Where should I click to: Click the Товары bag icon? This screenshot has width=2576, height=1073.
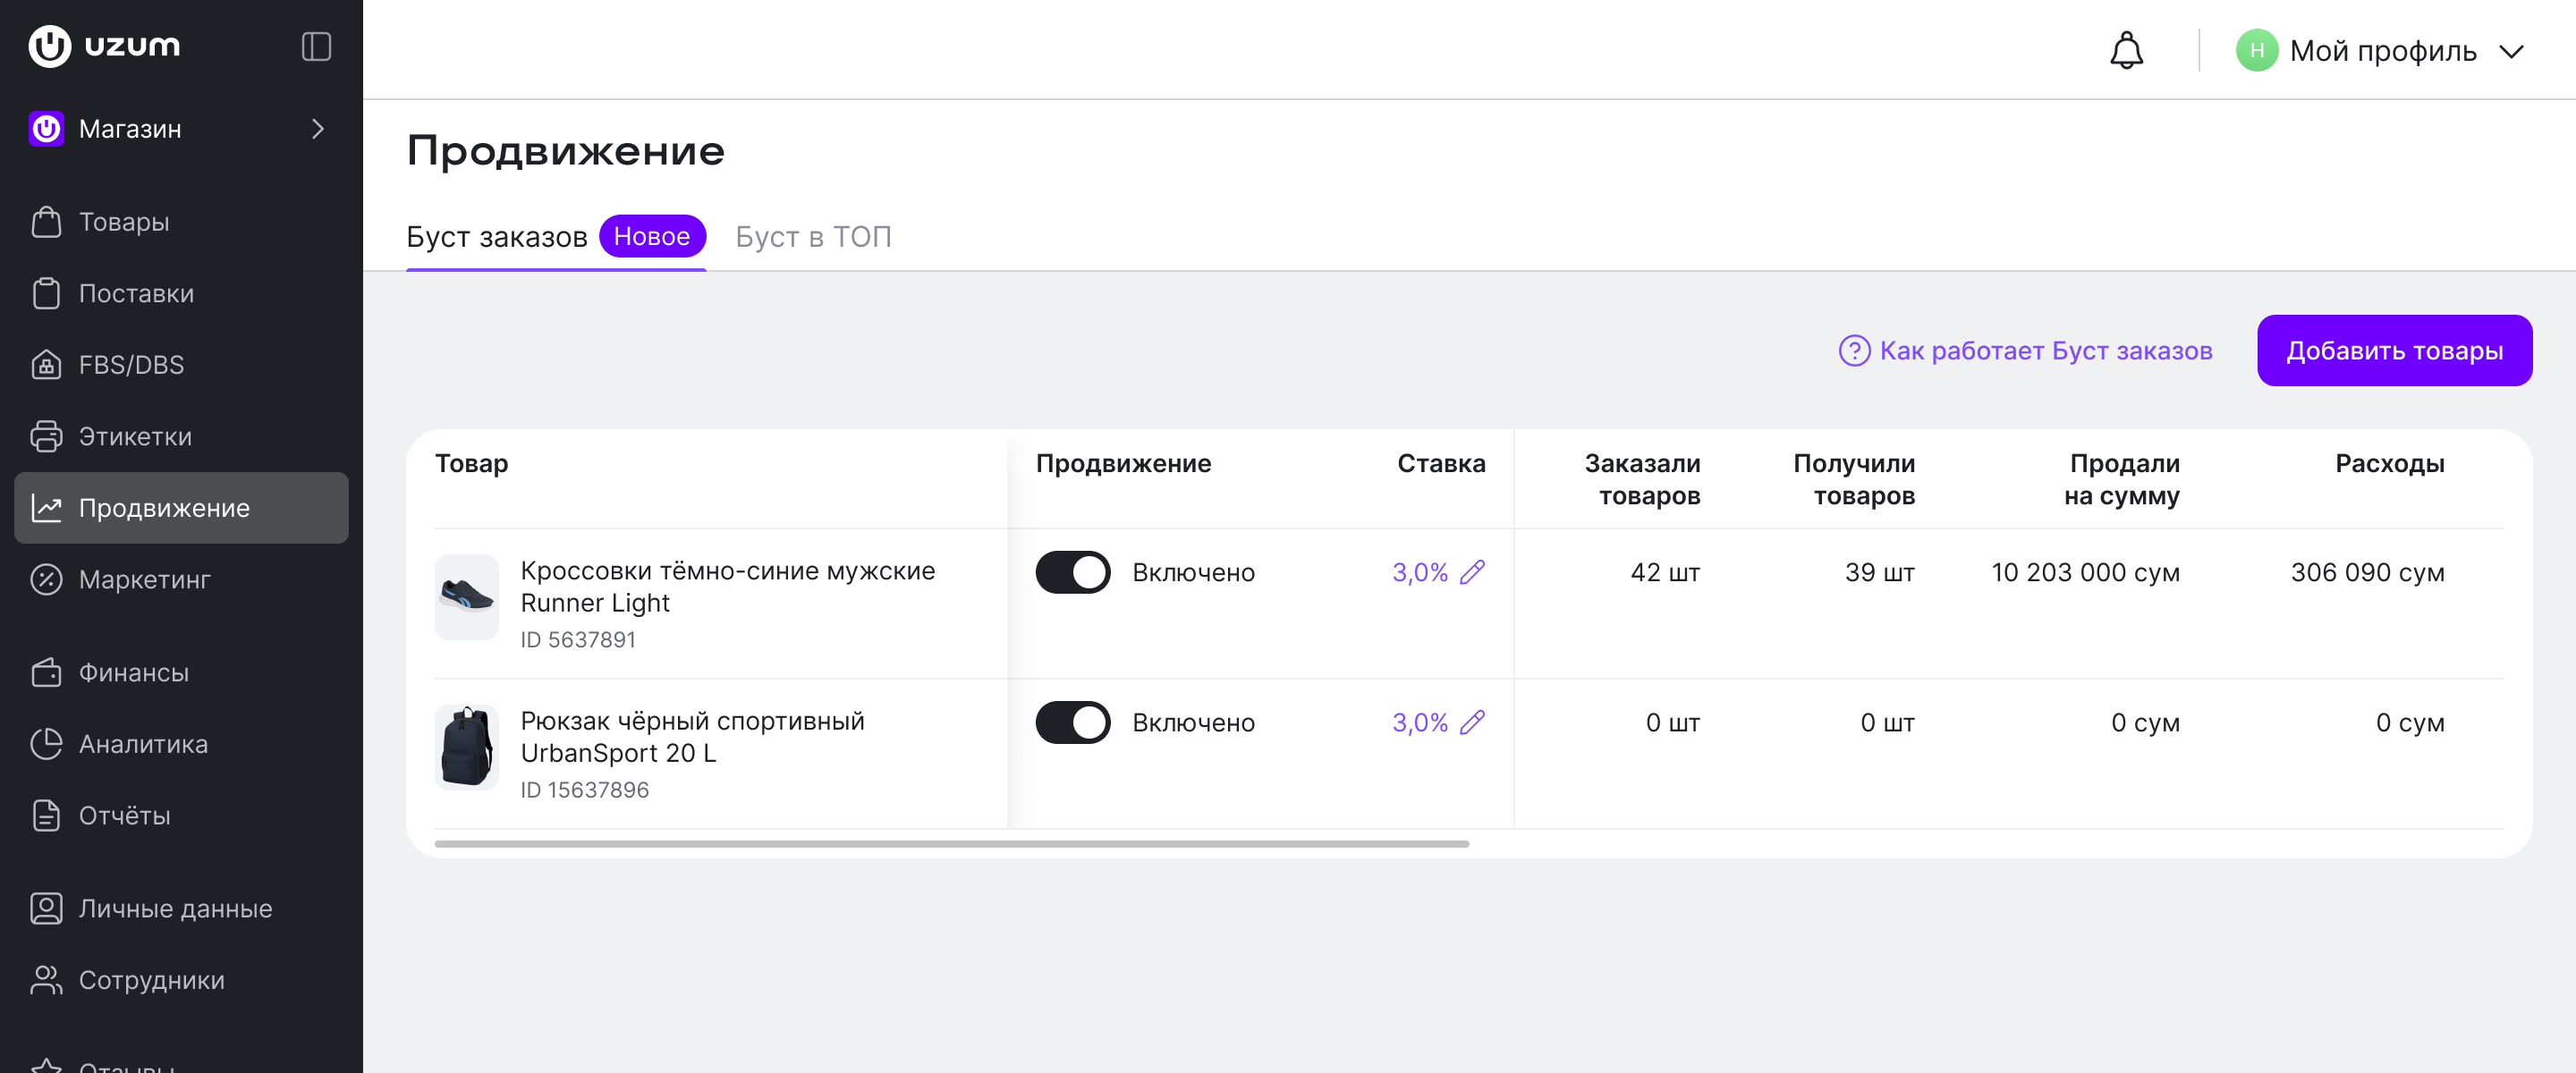46,222
